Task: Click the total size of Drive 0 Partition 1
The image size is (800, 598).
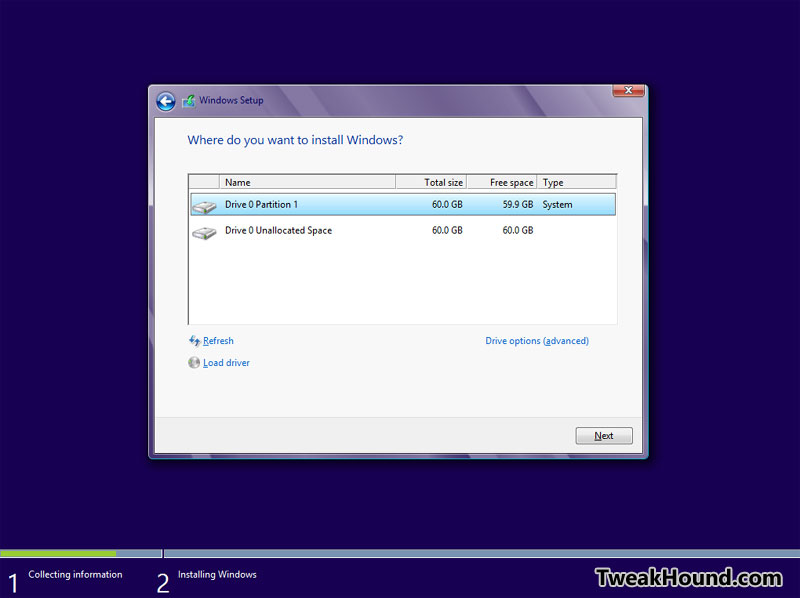Action: (x=447, y=205)
